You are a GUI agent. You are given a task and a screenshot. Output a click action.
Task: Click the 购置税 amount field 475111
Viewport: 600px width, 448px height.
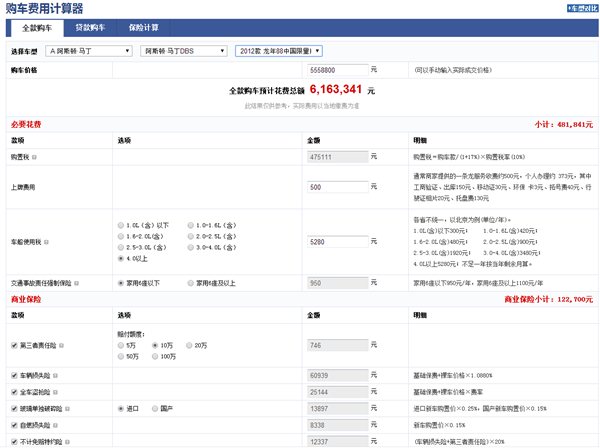tap(338, 157)
